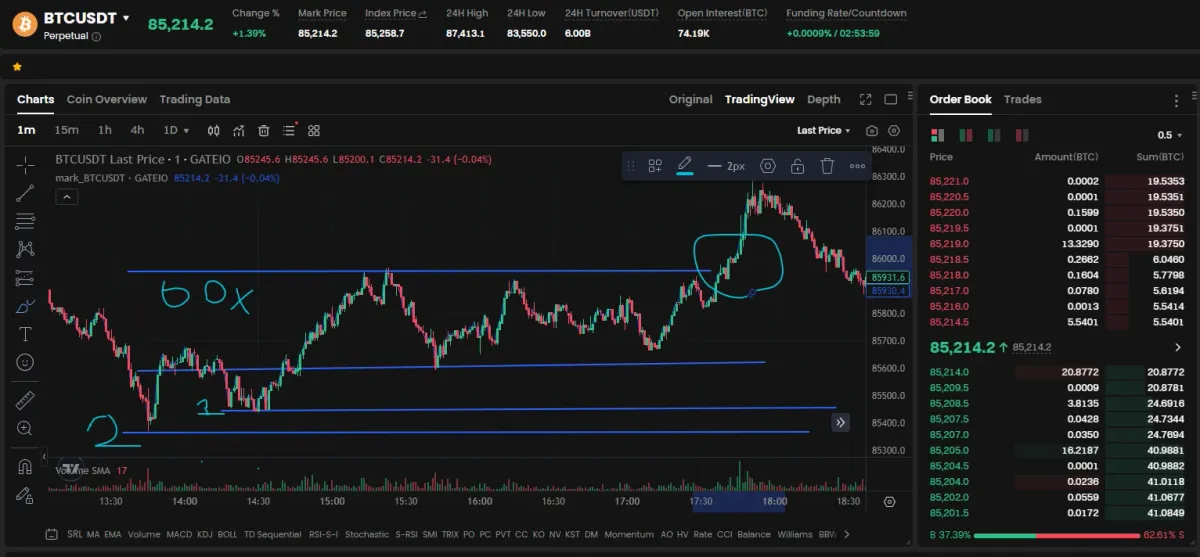Delete the selected drawing via floating toolbar
Screen dimensions: 1200x557
click(x=827, y=166)
